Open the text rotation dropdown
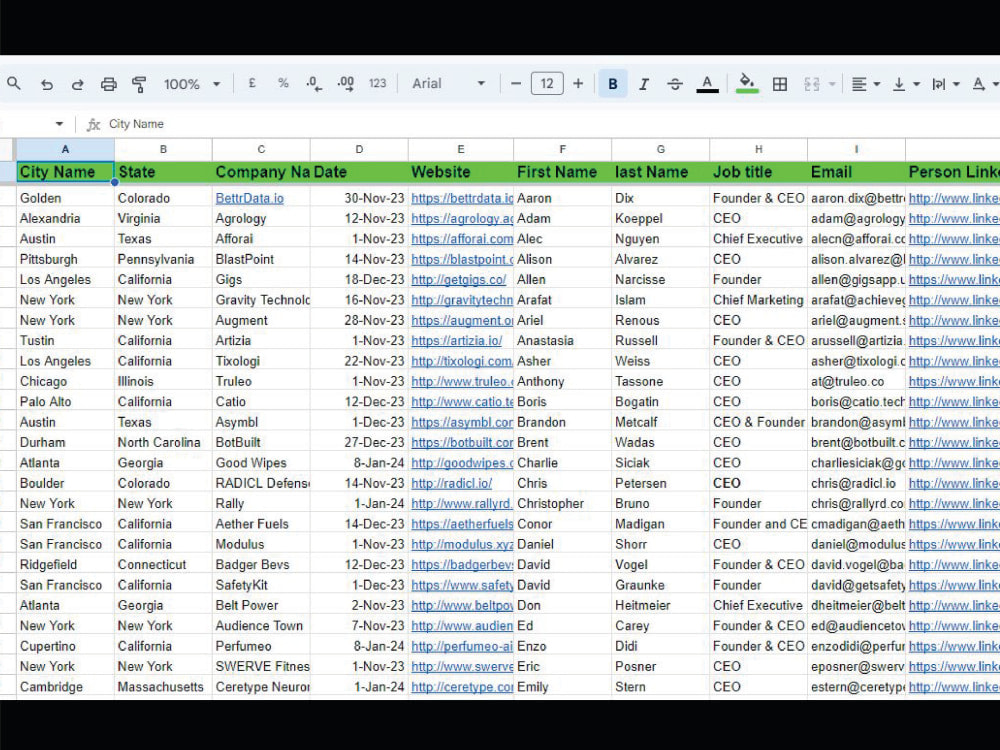This screenshot has width=1000, height=750. 985,84
